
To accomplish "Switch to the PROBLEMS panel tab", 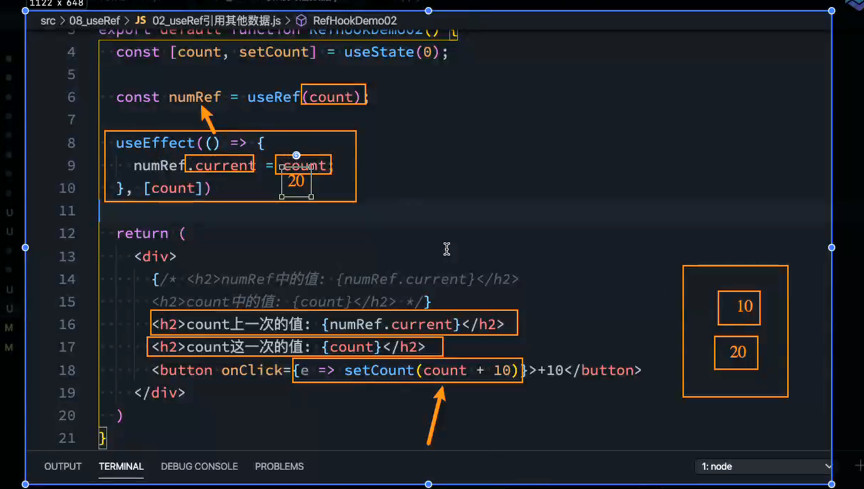I will click(x=279, y=466).
